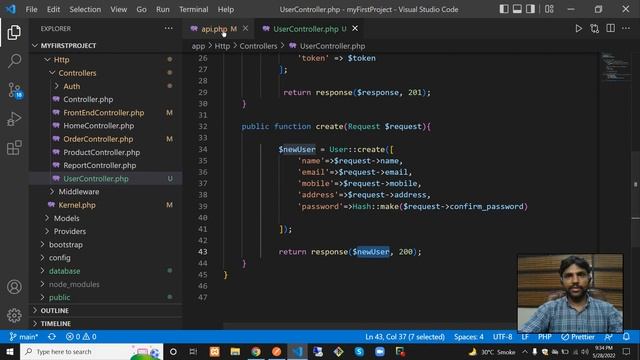Click the main branch status item
The width and height of the screenshot is (640, 360).
24,337
